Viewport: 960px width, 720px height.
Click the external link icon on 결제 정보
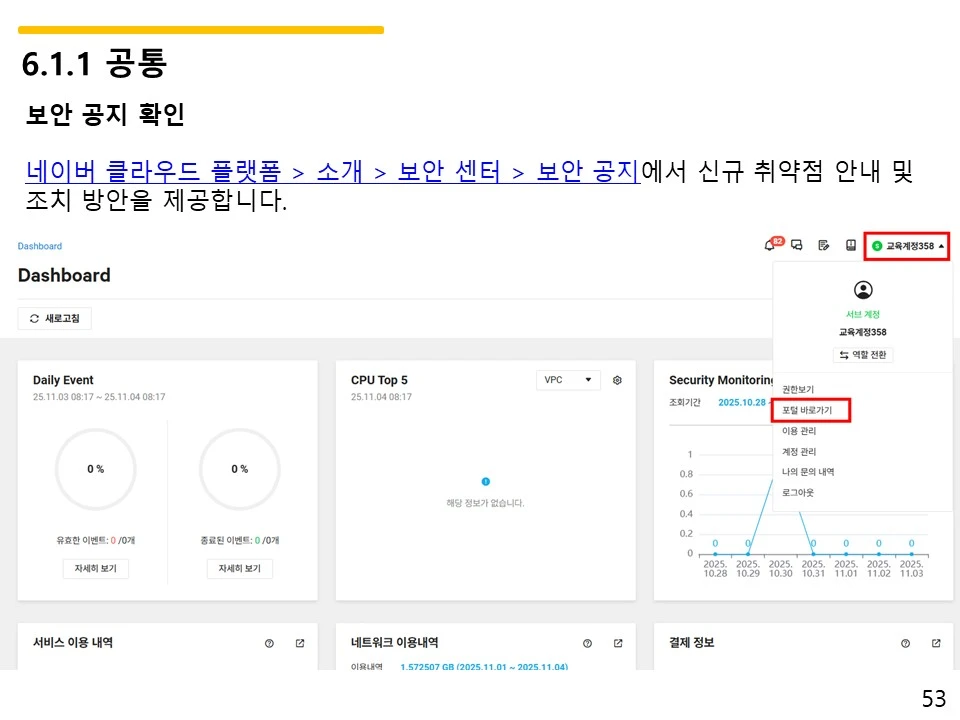[x=936, y=642]
